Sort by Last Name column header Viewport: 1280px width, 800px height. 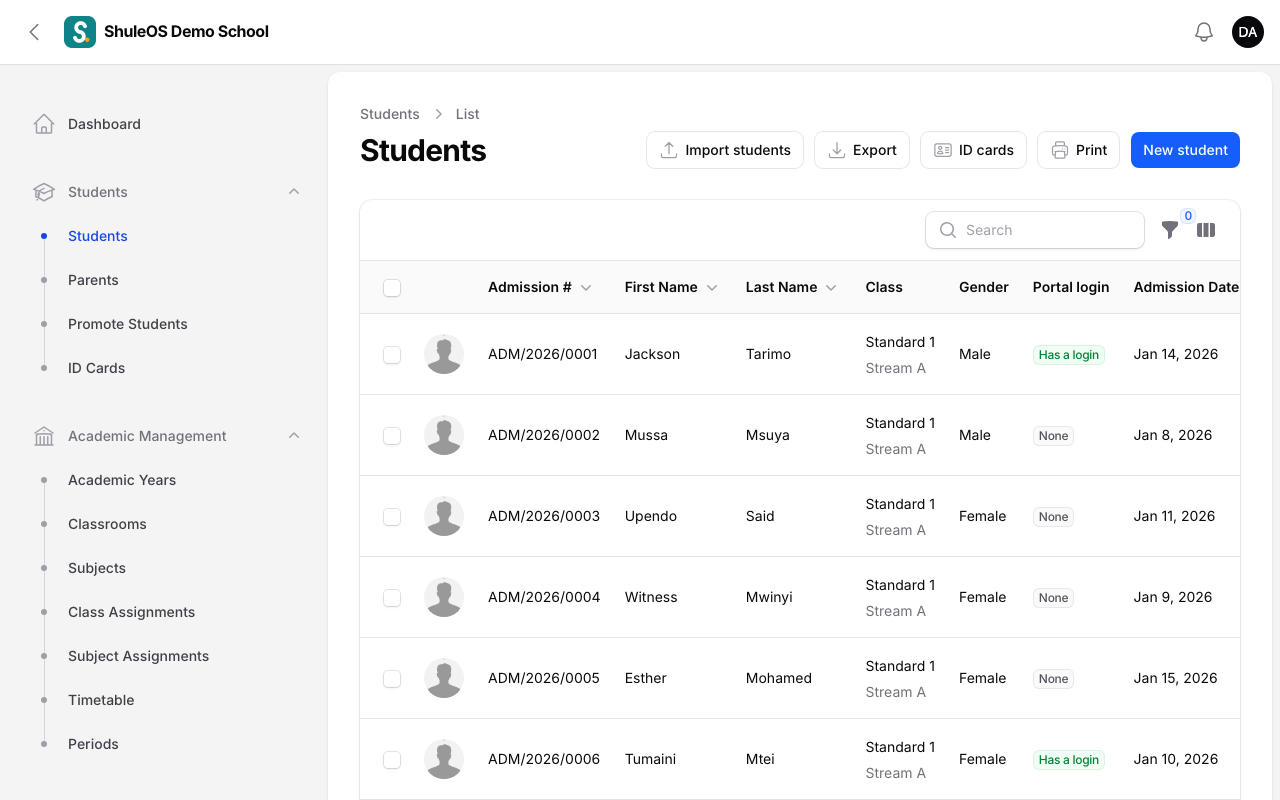pyautogui.click(x=791, y=287)
